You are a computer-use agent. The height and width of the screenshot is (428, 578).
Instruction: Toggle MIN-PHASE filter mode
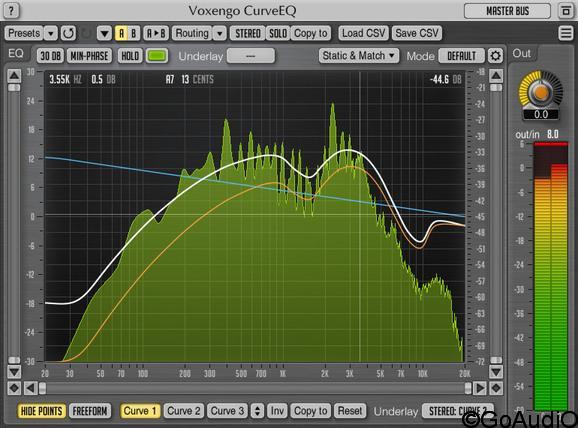click(x=89, y=56)
